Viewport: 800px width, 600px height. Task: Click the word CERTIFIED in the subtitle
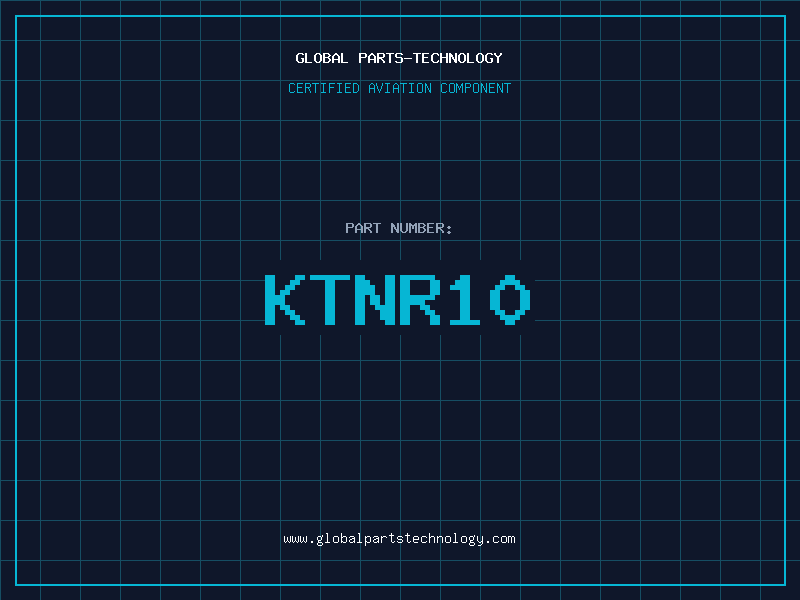point(323,88)
